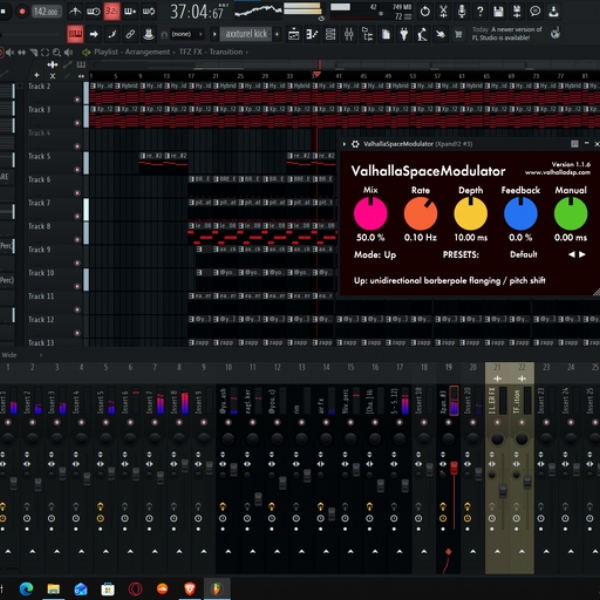Open the plugin picker plug icon
This screenshot has height=600, width=600.
coord(404,34)
